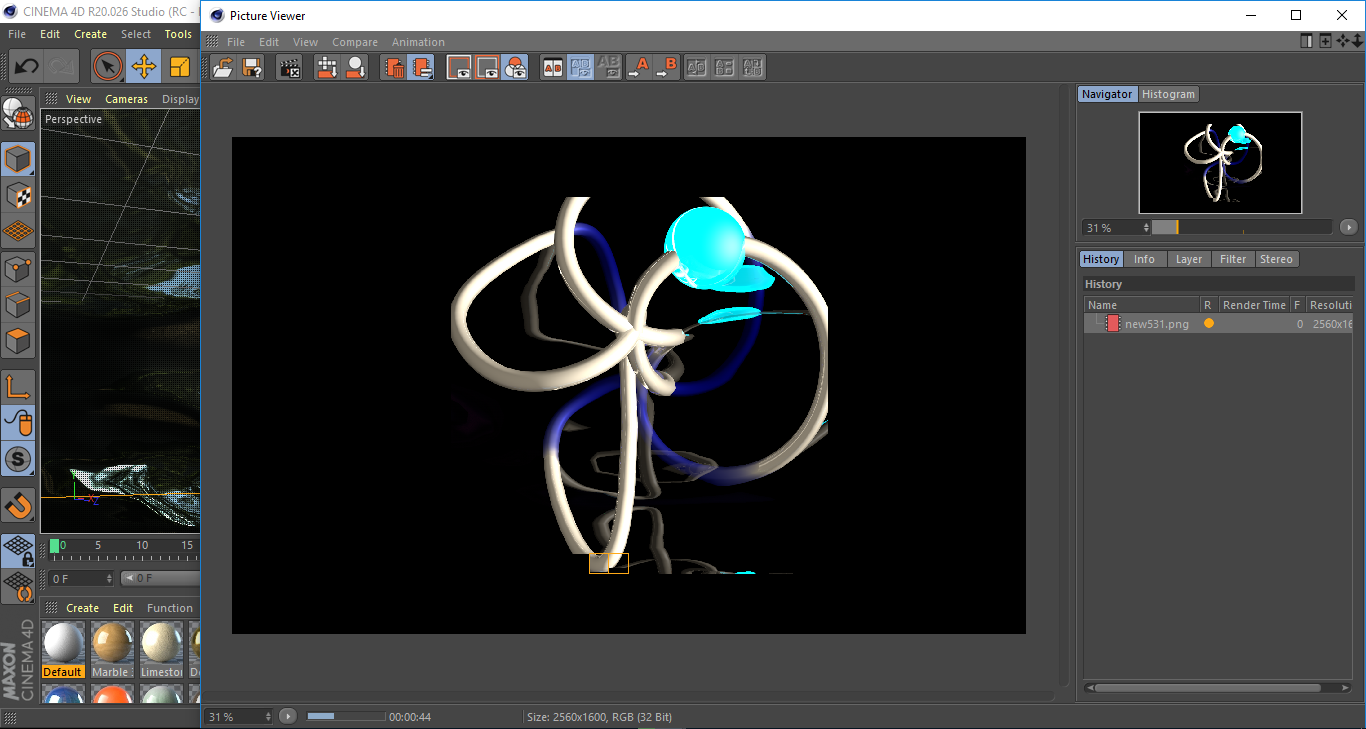Toggle the Workplane orange grid mode
This screenshot has width=1366, height=729.
18,231
